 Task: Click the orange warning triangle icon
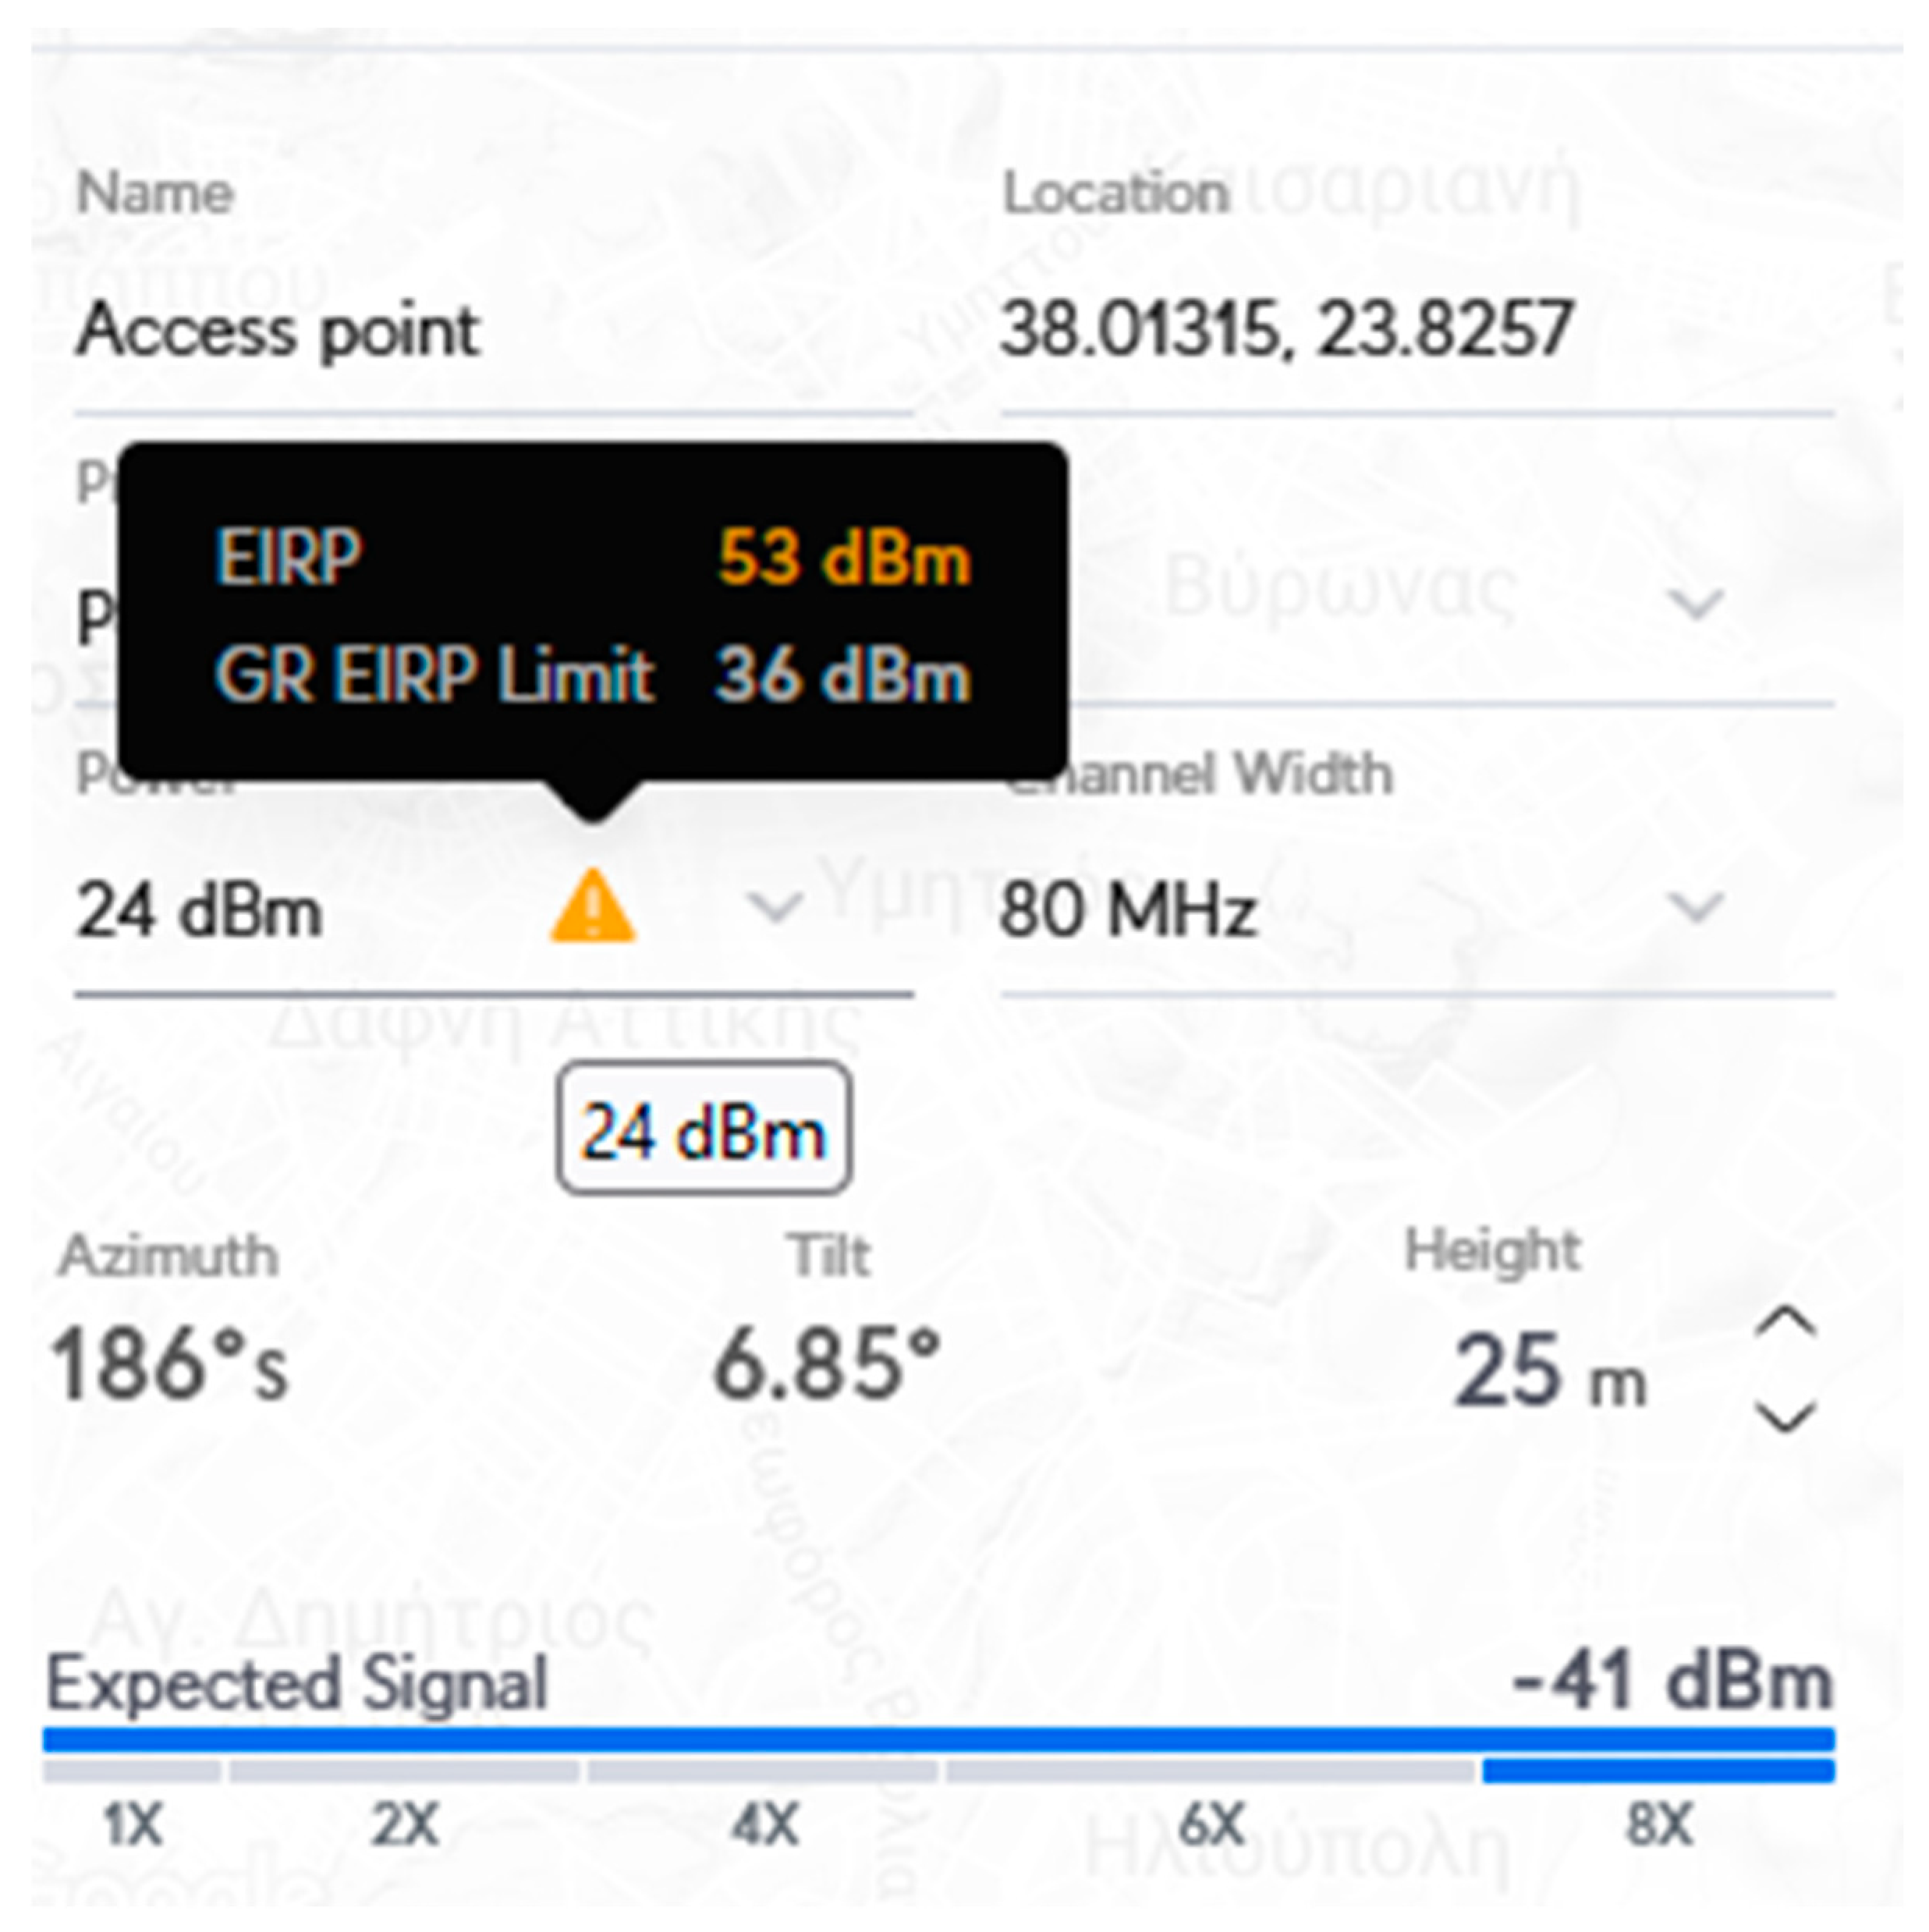(x=592, y=906)
